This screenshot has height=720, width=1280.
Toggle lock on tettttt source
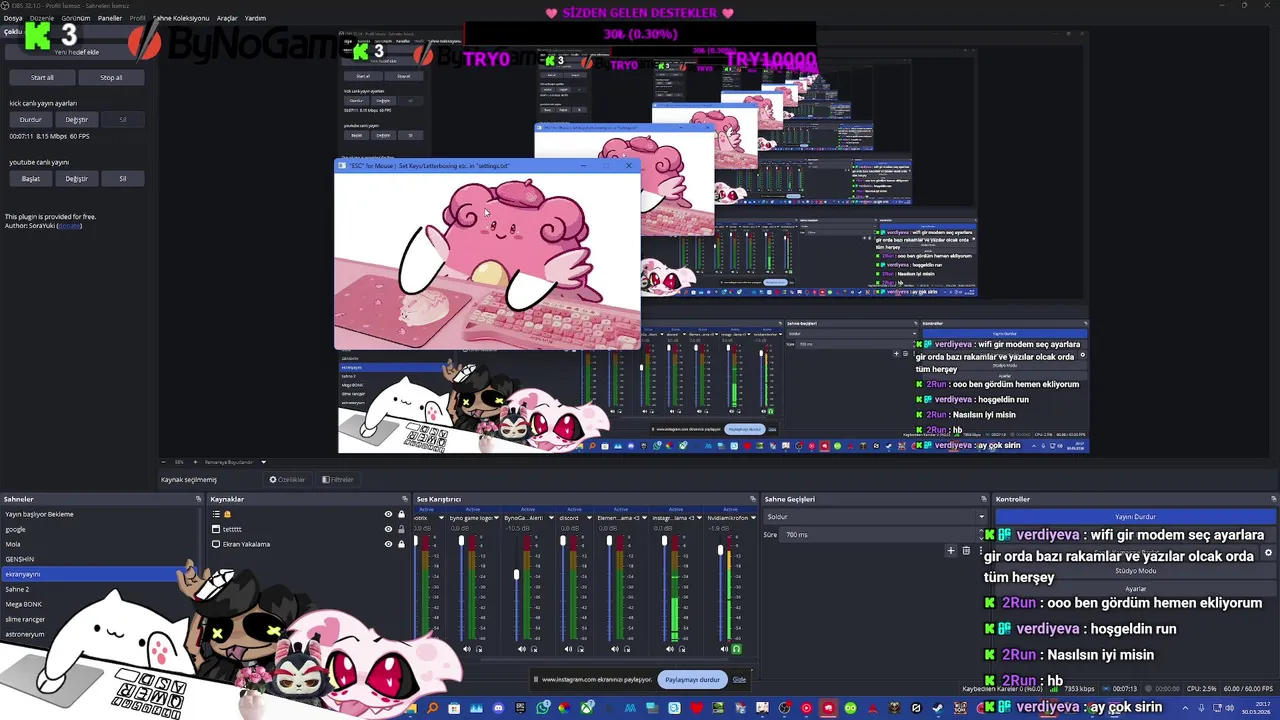pos(401,529)
